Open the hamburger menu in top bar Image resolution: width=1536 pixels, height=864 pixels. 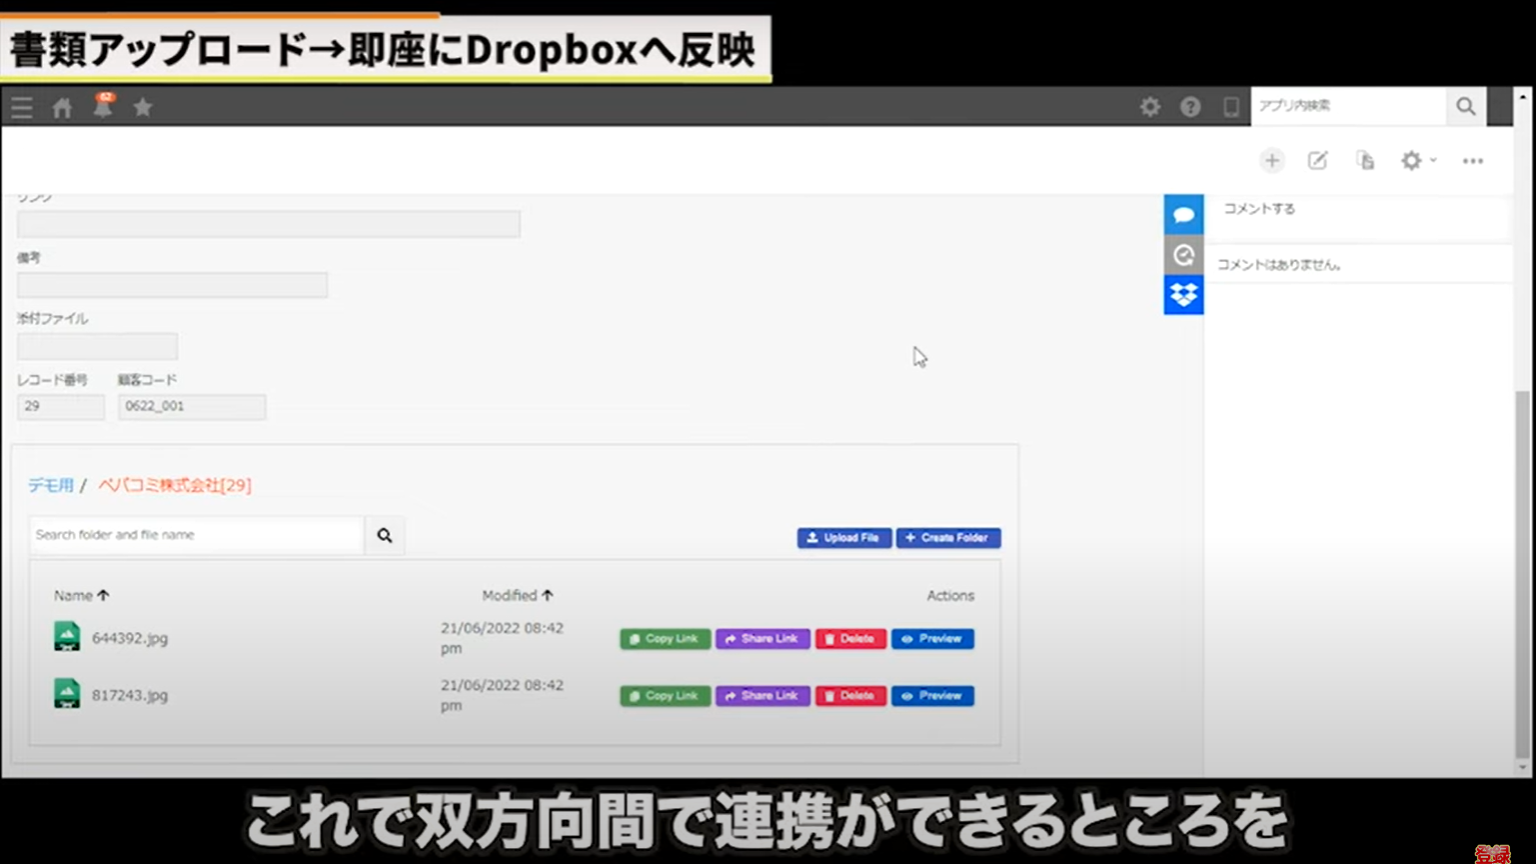22,107
